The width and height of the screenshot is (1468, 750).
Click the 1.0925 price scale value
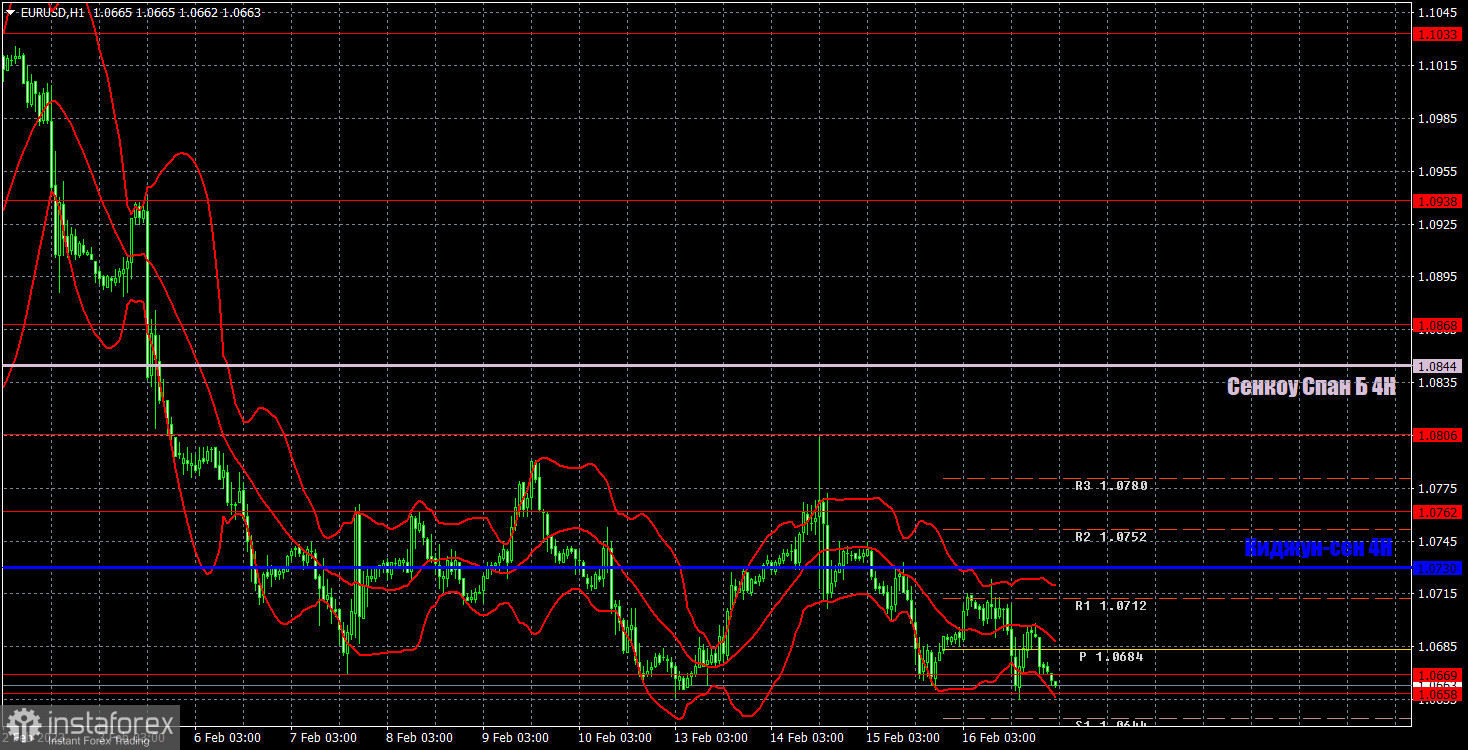[1437, 224]
